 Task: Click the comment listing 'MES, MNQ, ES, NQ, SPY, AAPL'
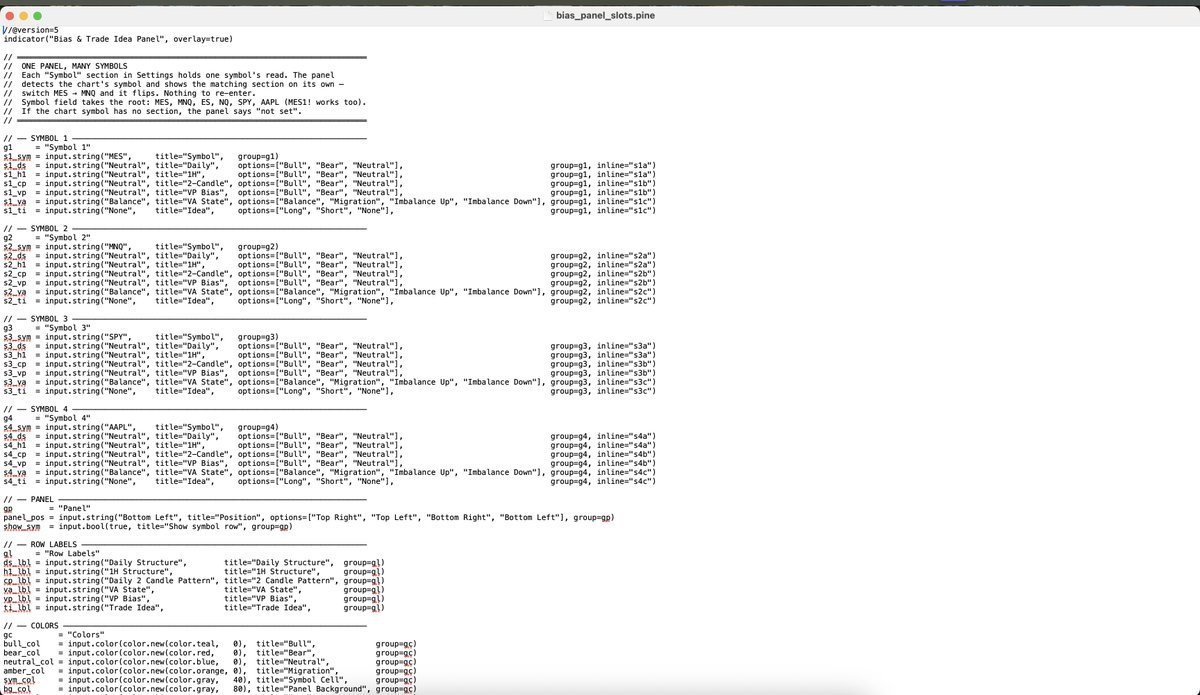(x=193, y=102)
